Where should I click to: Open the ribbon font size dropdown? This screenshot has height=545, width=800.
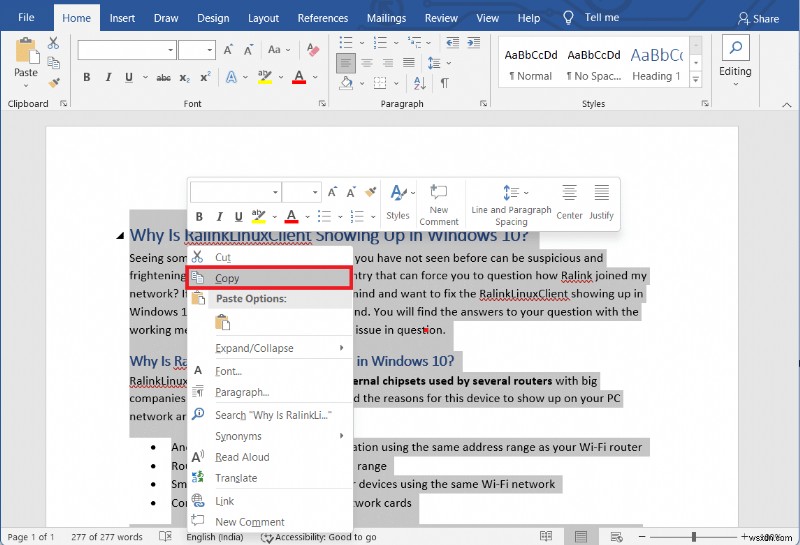210,50
